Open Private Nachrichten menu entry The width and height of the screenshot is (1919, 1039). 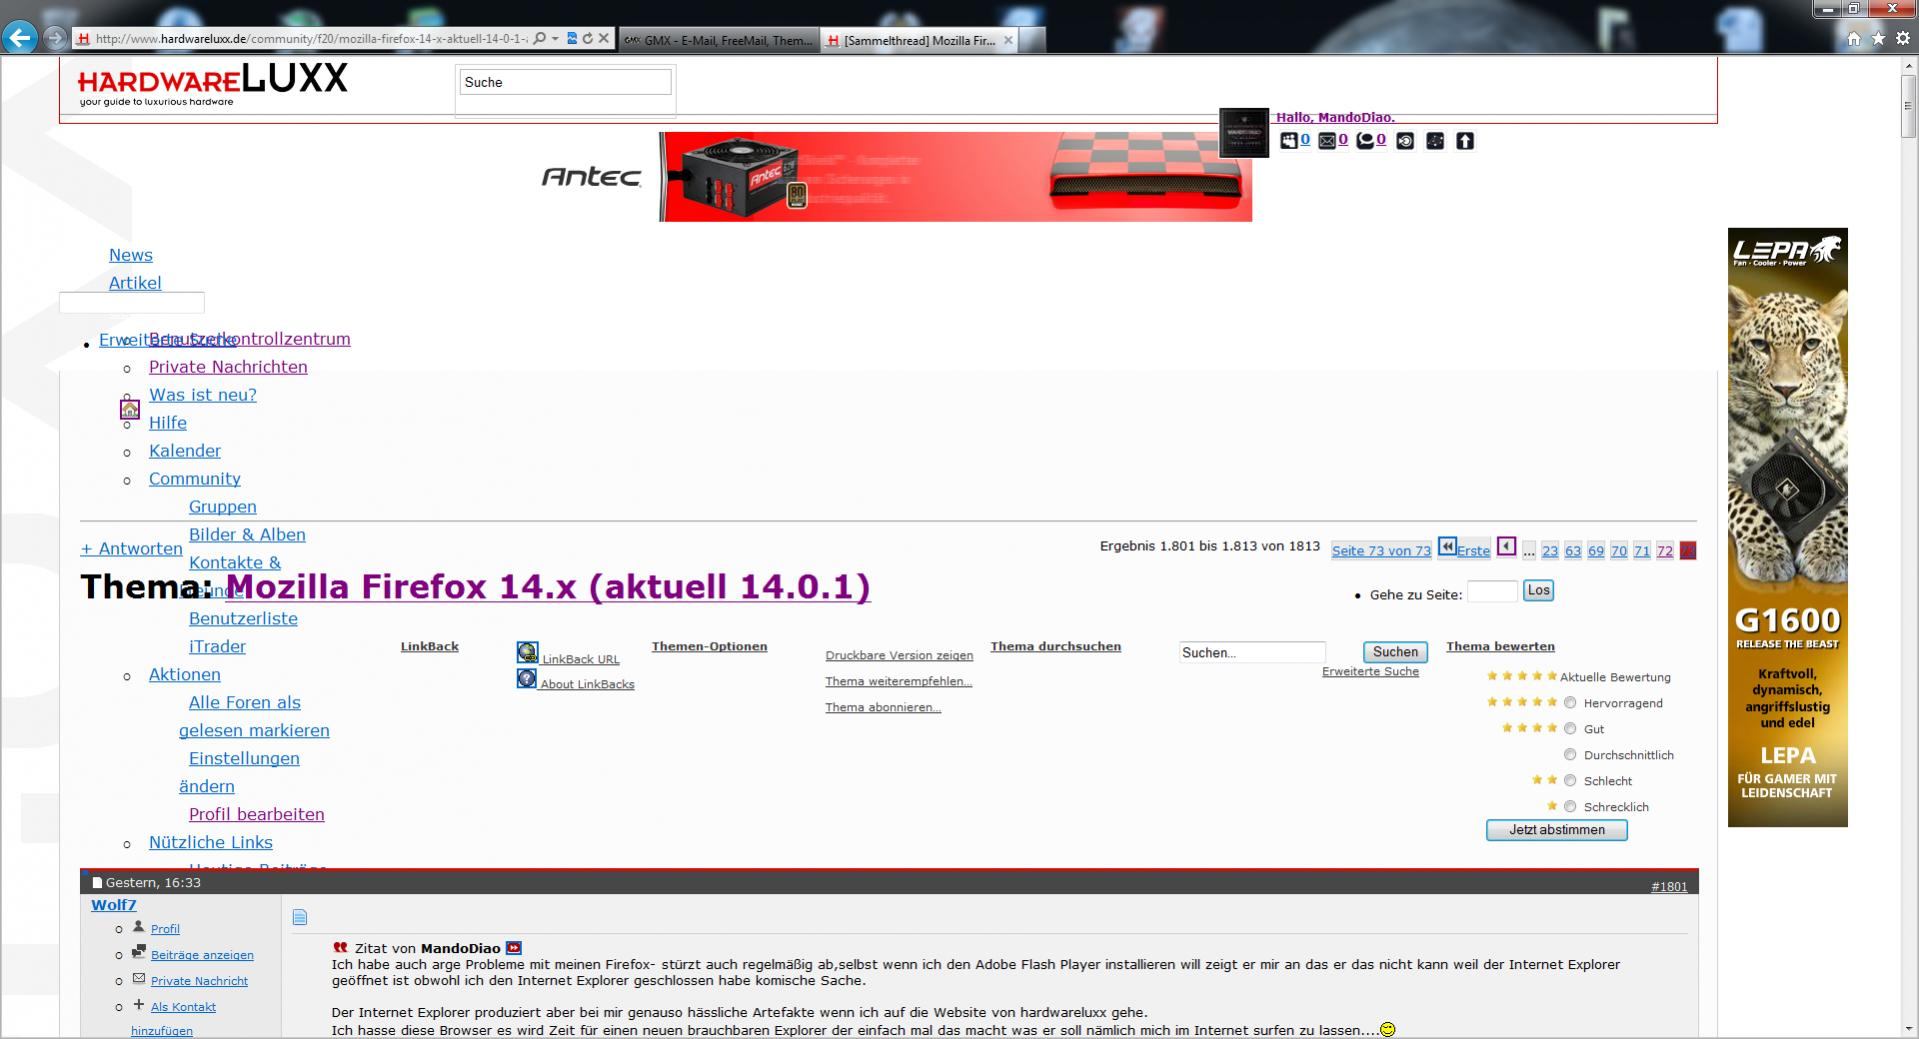pos(228,367)
